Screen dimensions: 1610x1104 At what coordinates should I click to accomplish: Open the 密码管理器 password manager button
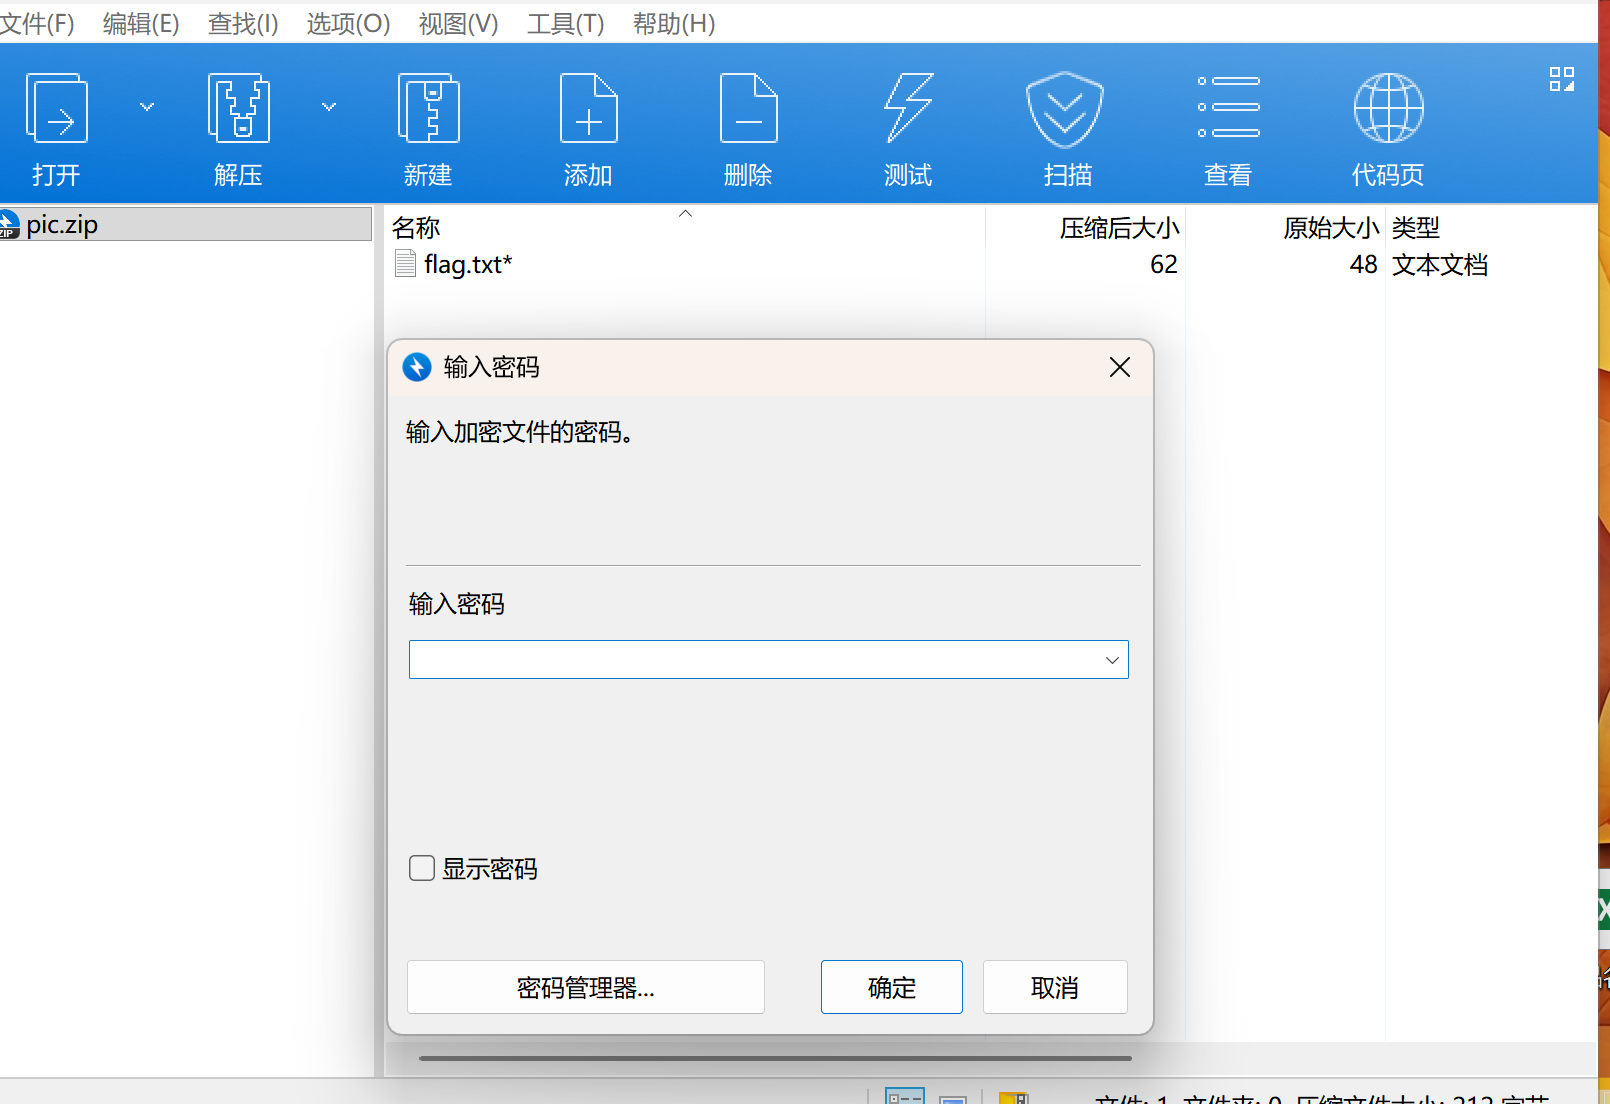[586, 988]
